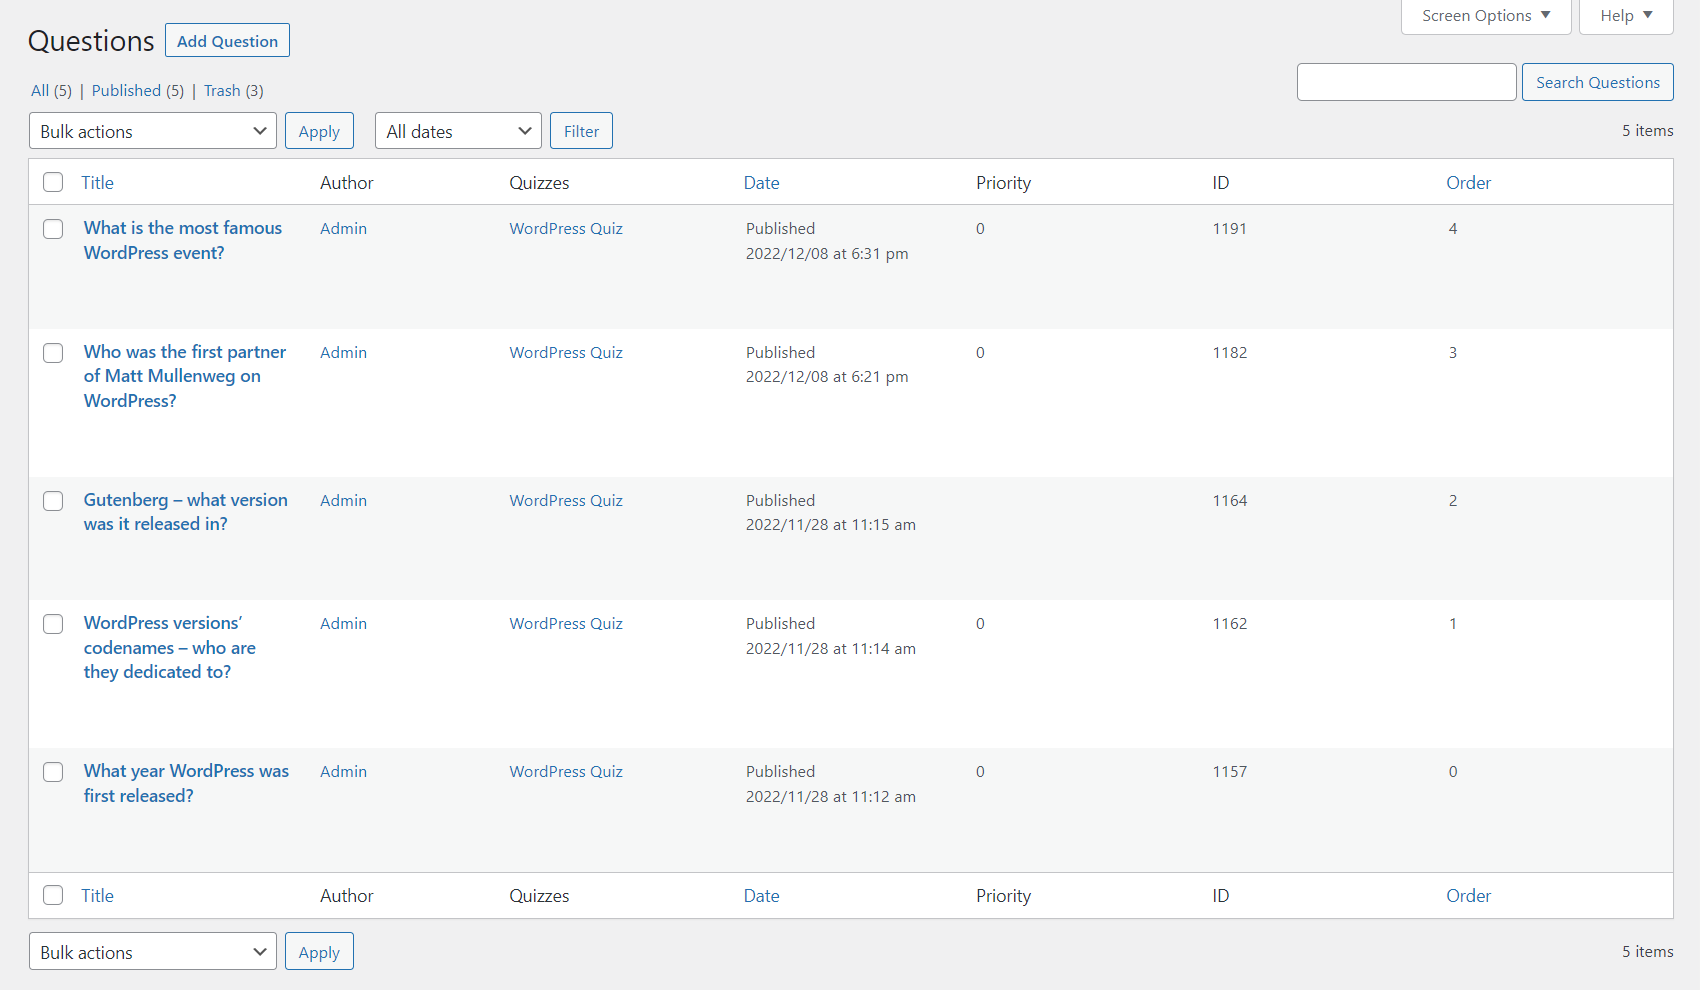Open WordPress Quiz link in row 1182
This screenshot has height=990, width=1700.
click(566, 353)
